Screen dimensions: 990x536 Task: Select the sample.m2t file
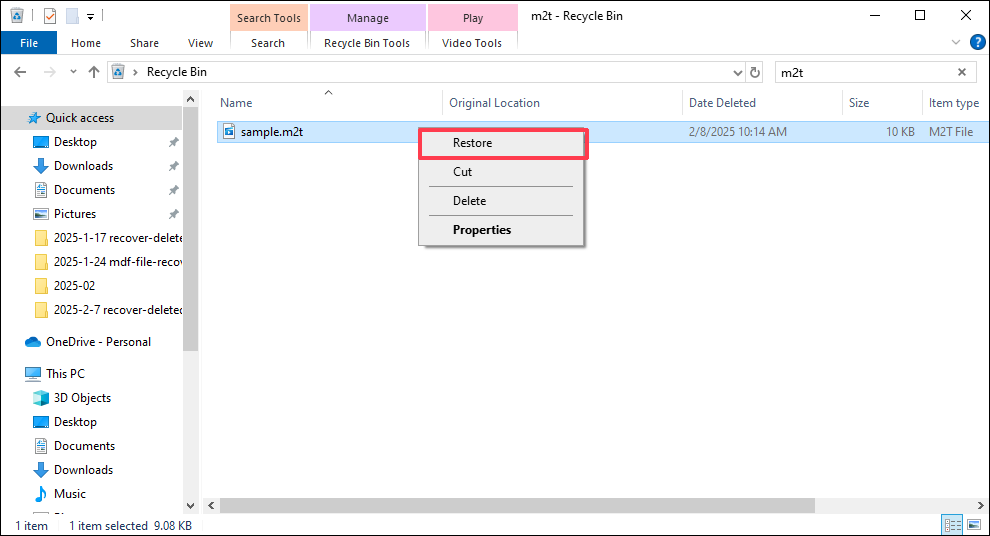tap(271, 132)
